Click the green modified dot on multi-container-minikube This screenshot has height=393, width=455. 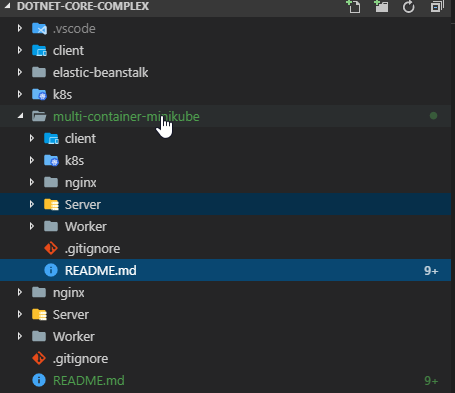pos(433,116)
